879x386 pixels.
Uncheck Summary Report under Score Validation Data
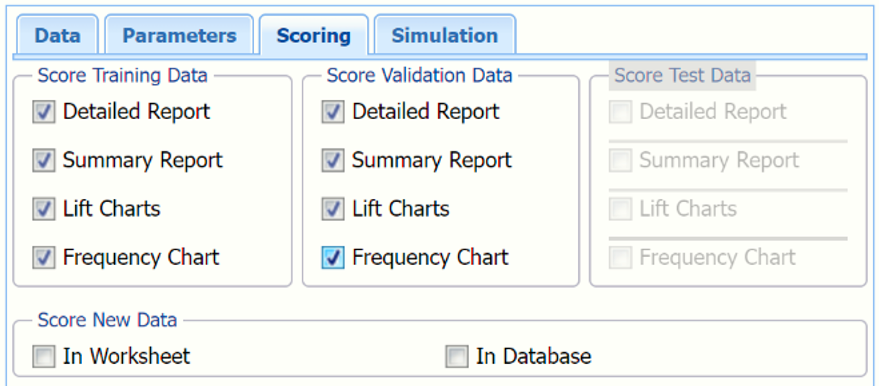pos(333,161)
